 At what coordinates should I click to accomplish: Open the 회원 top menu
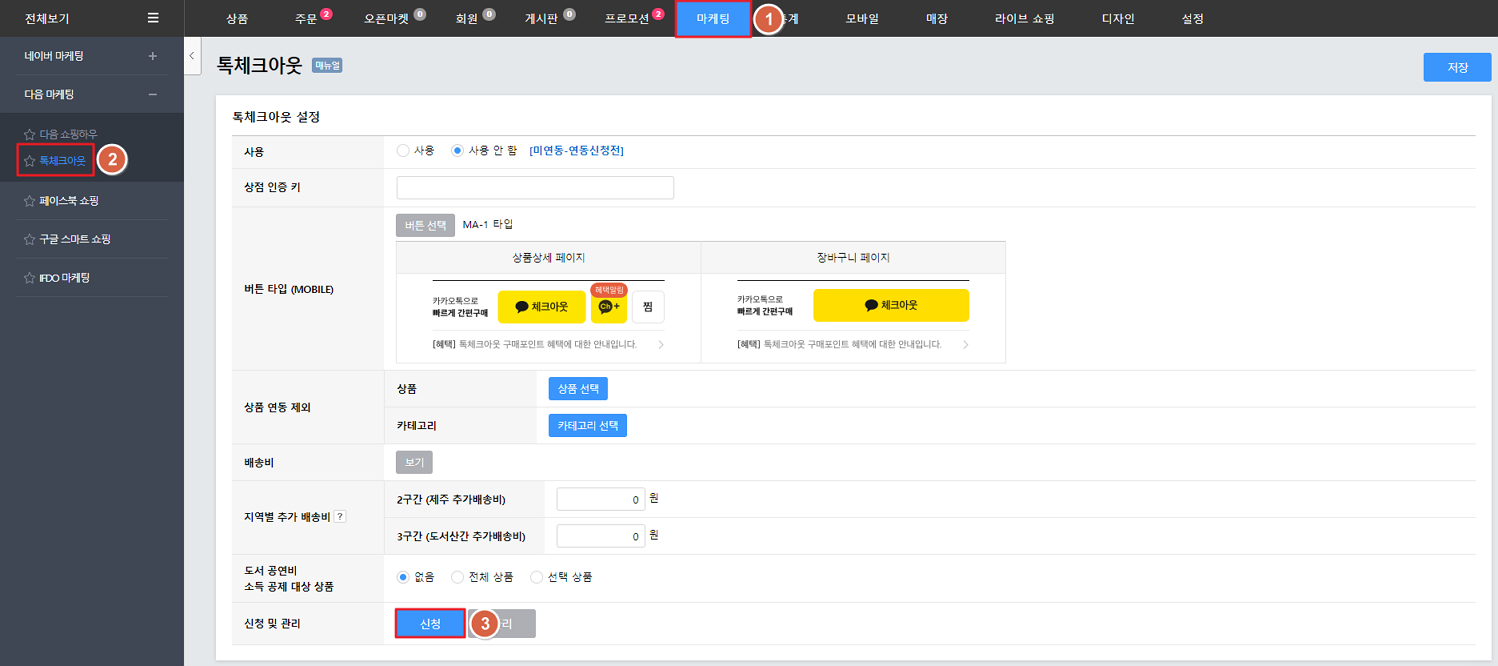467,19
